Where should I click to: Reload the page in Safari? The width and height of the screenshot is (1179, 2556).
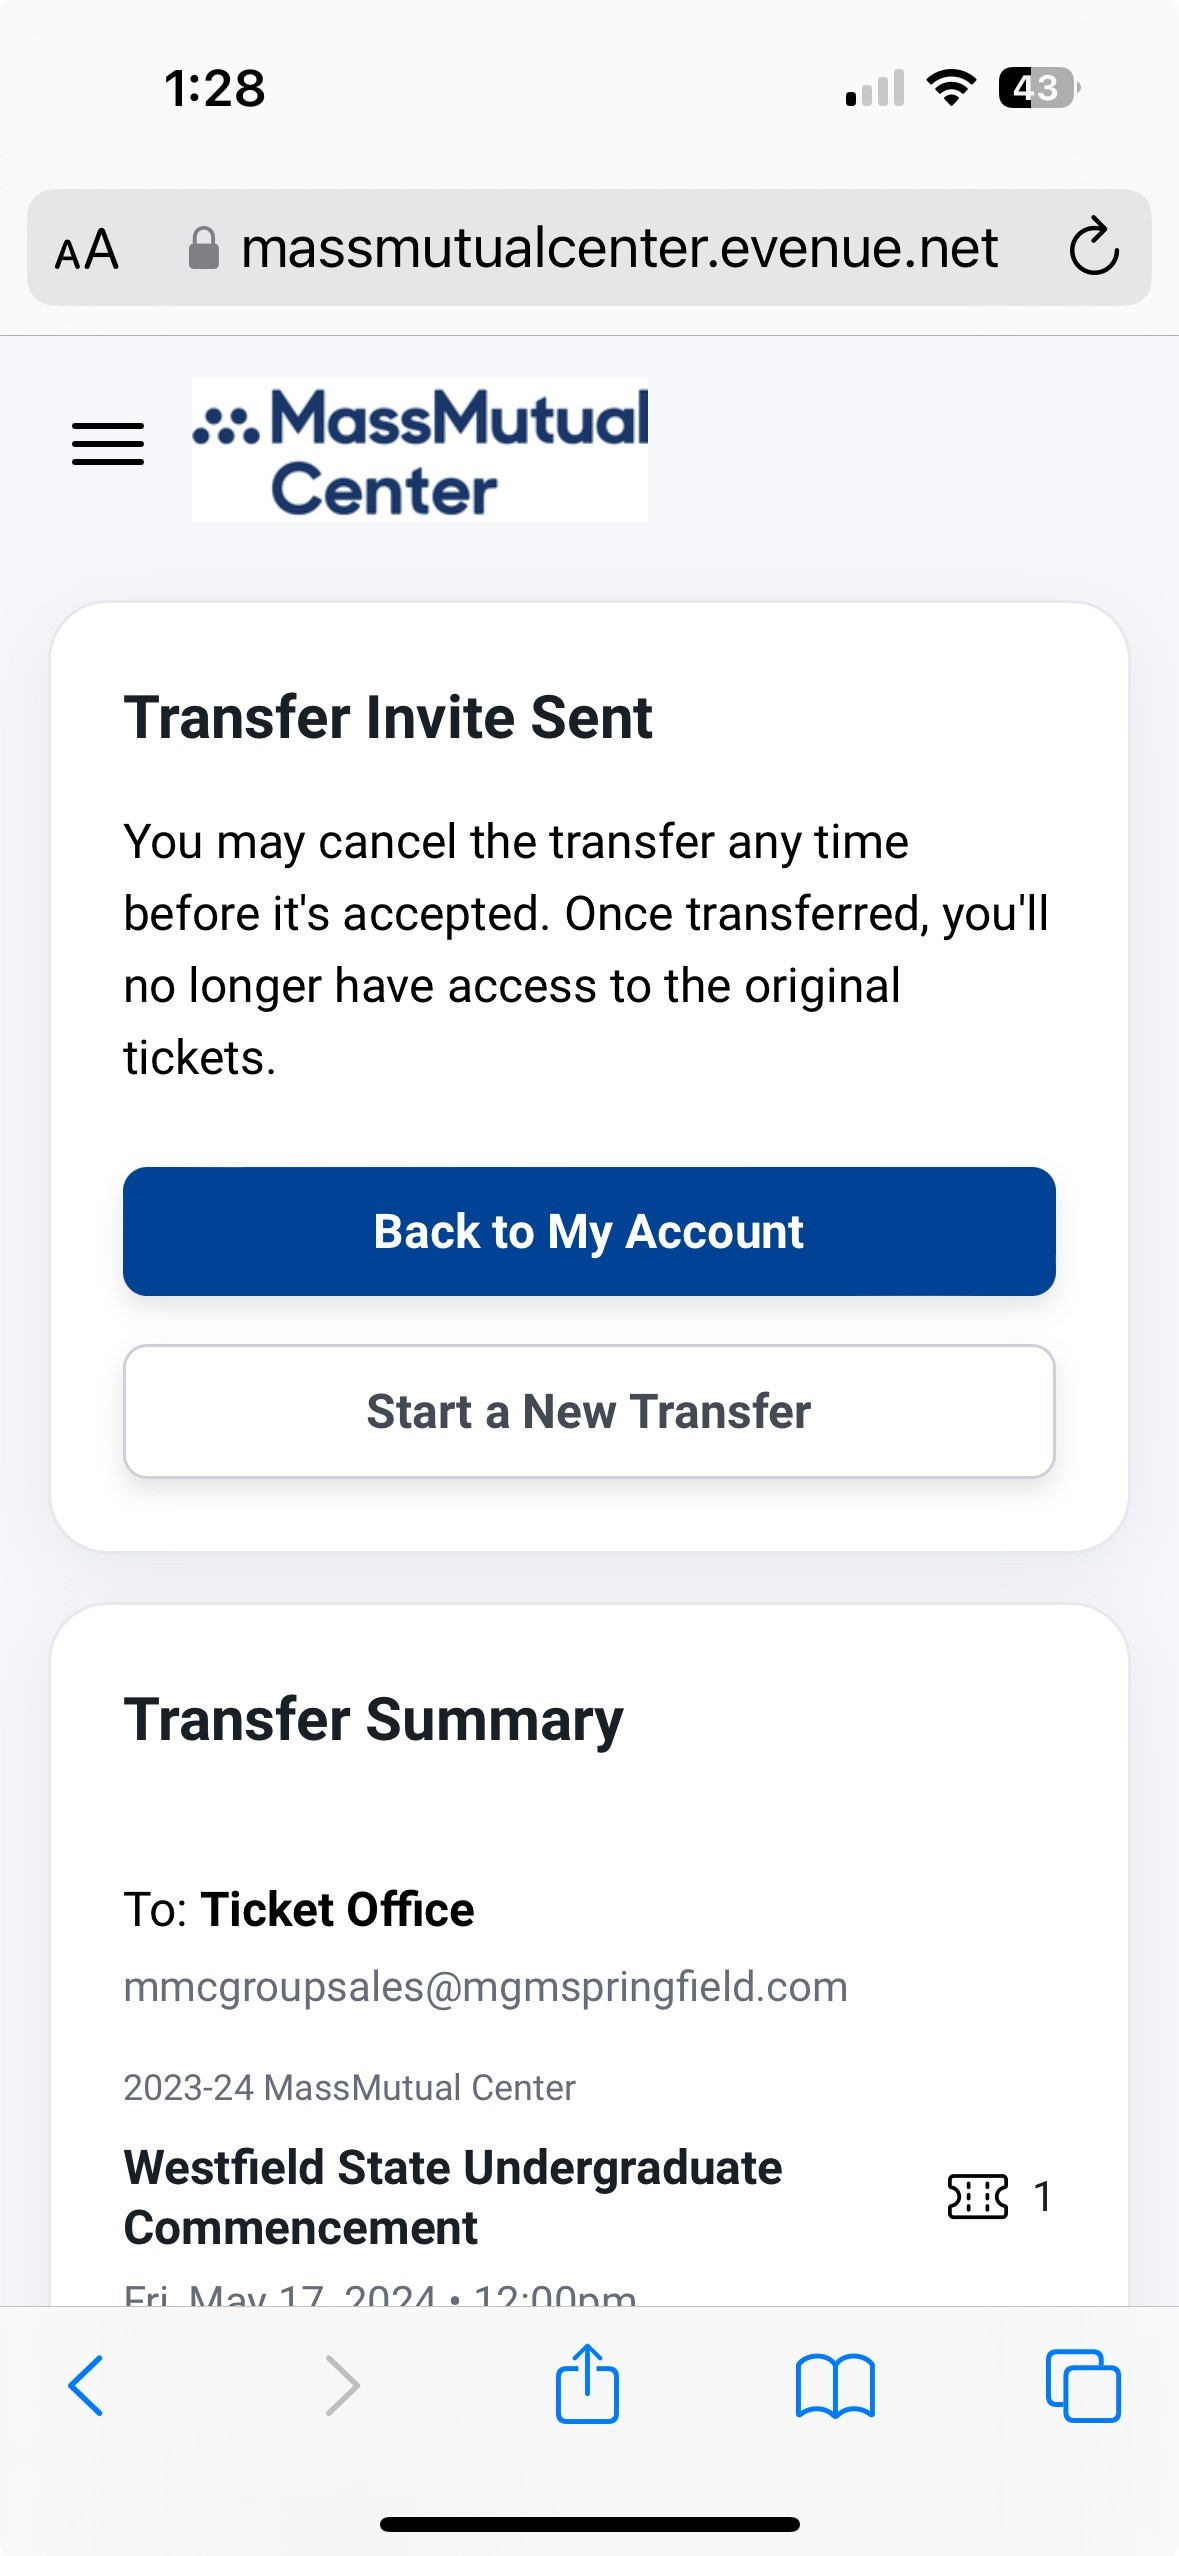point(1093,247)
